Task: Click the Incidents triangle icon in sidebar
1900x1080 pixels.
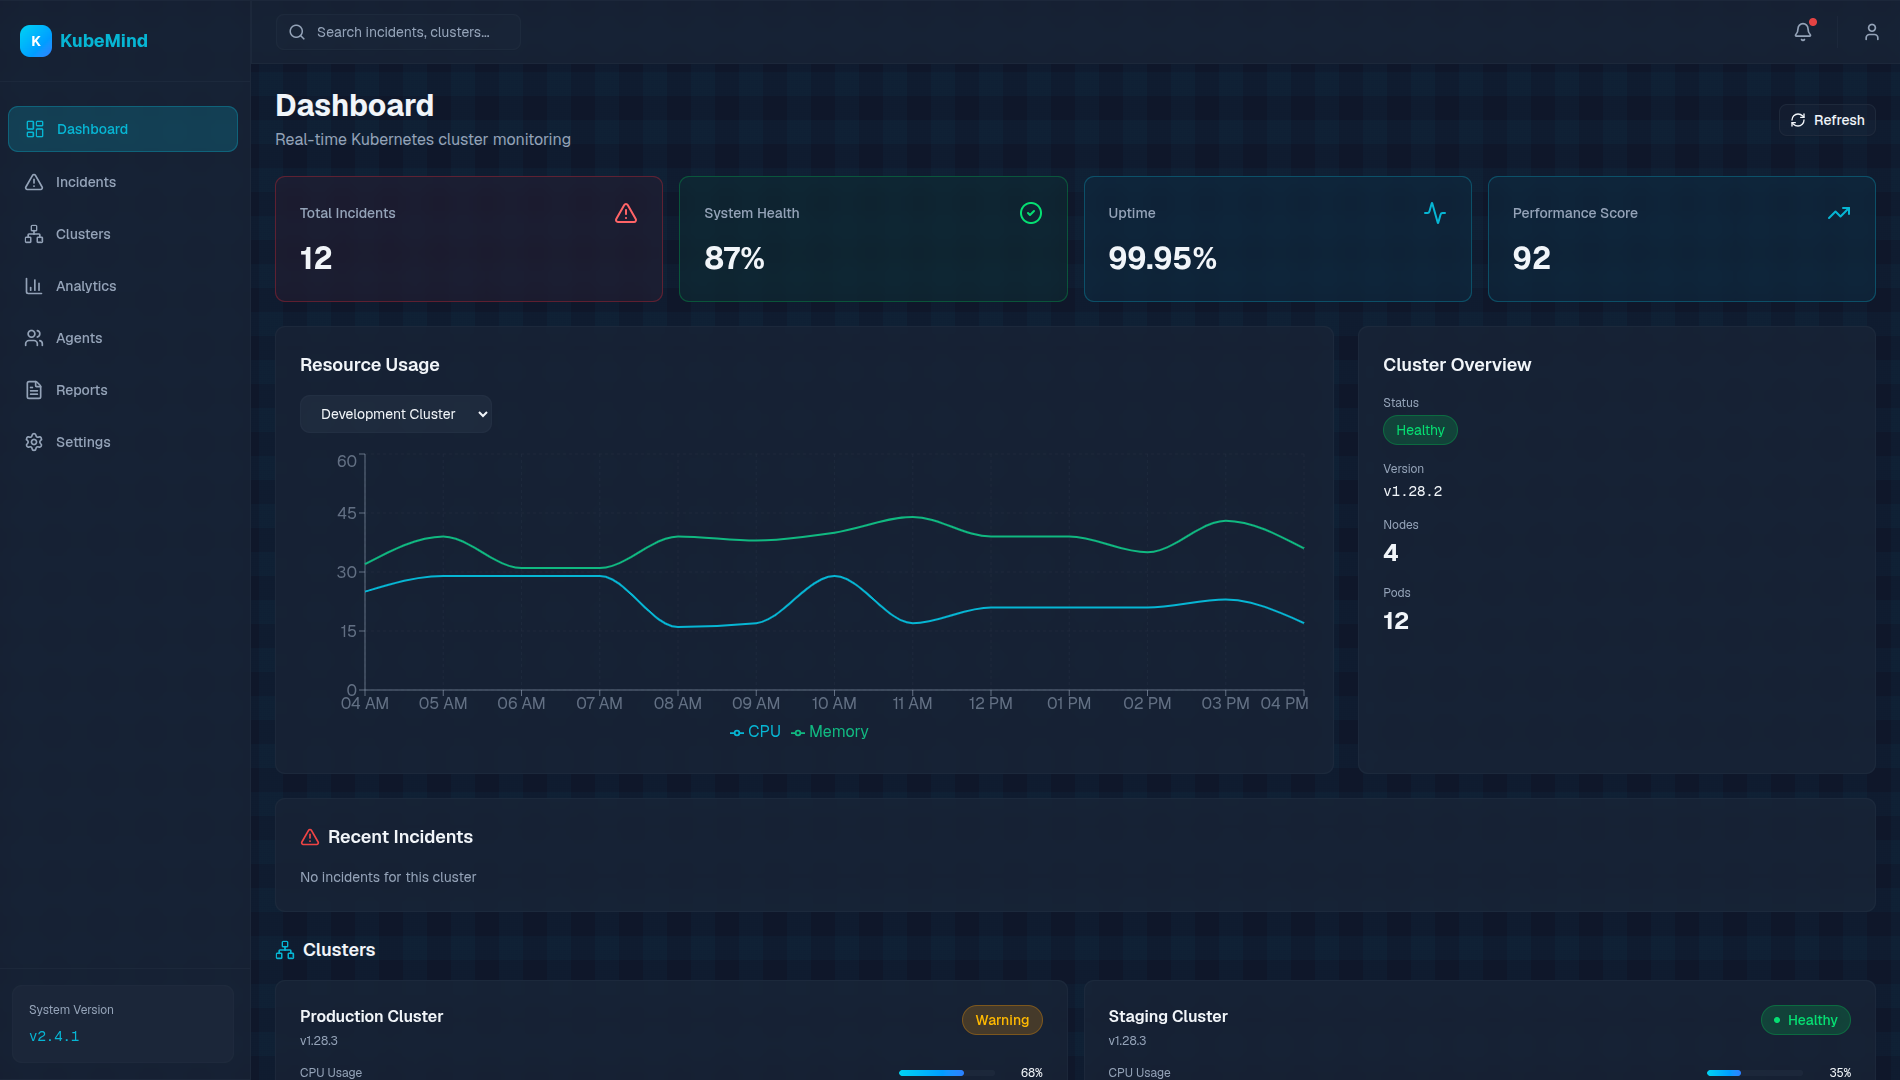Action: coord(34,182)
